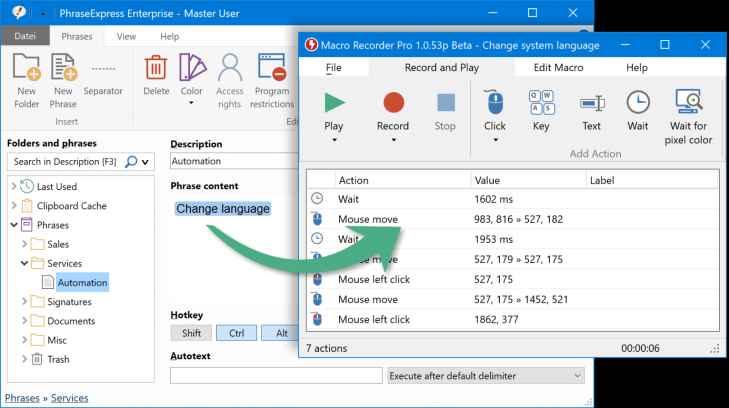This screenshot has height=408, width=729.
Task: Open Execute after default delimiter dropdown
Action: 485,375
